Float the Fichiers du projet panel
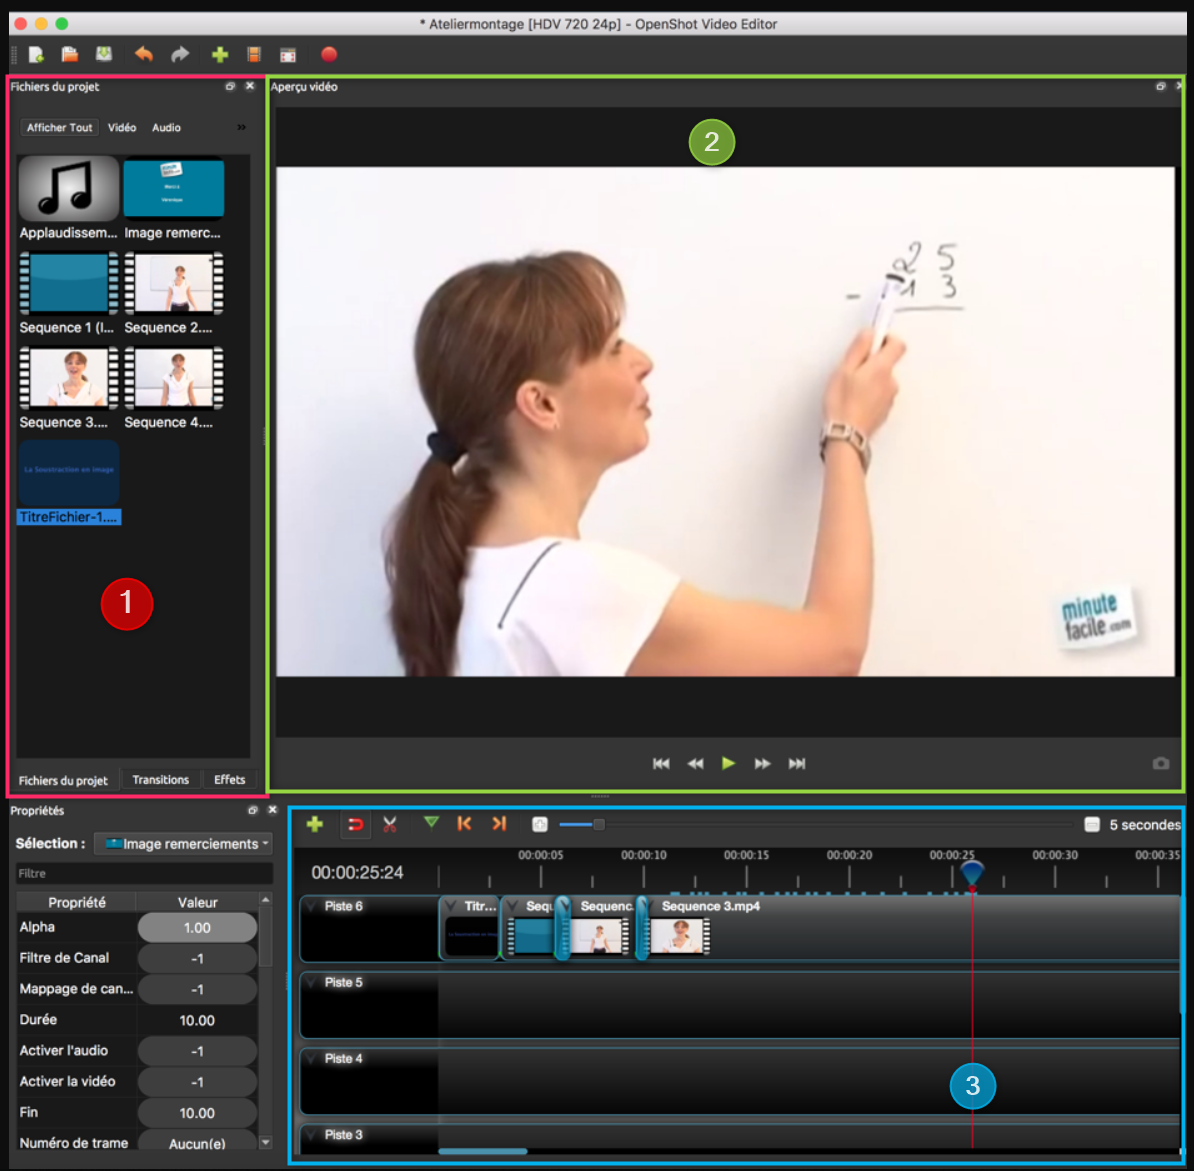The width and height of the screenshot is (1194, 1171). tap(230, 86)
